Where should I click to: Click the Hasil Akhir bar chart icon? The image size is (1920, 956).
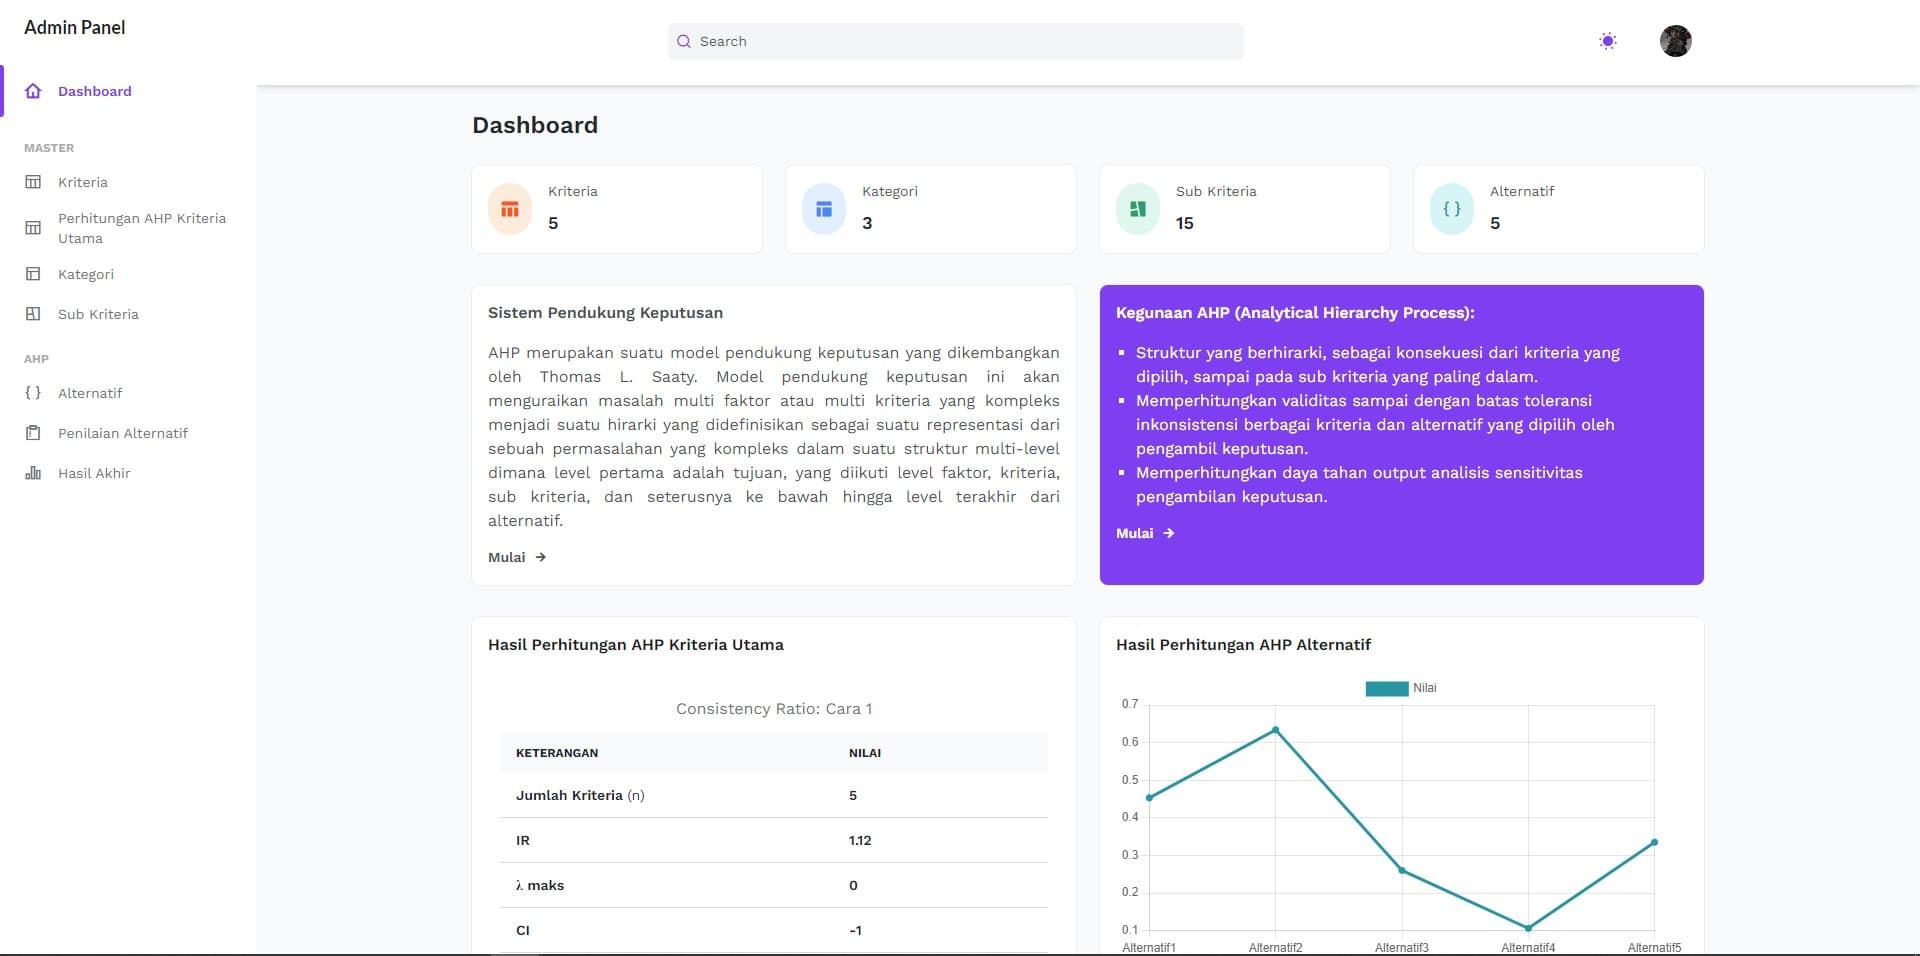pos(35,473)
